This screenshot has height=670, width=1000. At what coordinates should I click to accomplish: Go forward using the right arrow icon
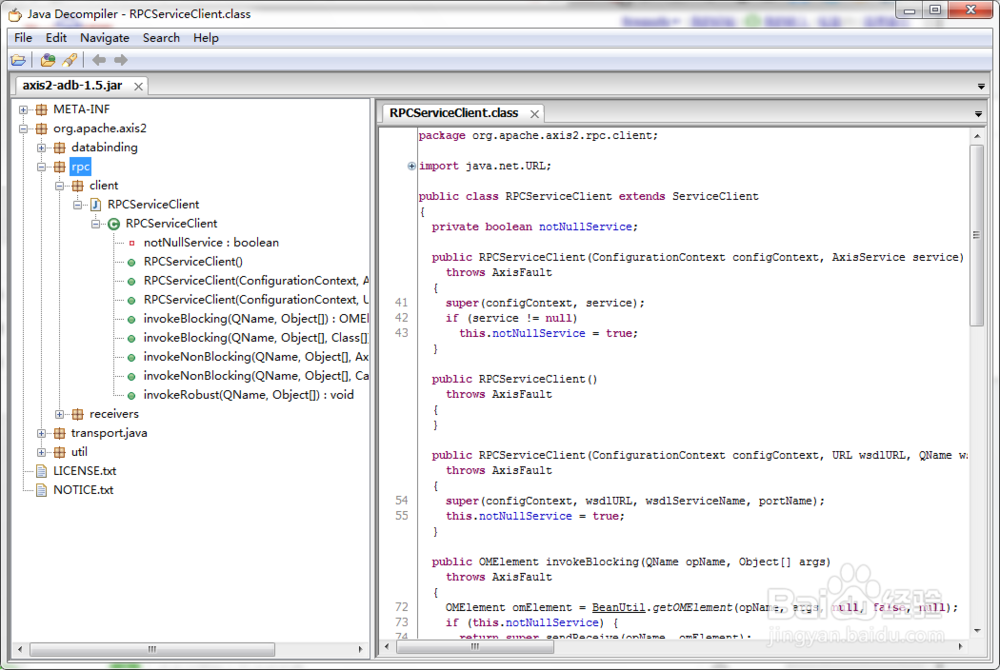pos(121,61)
